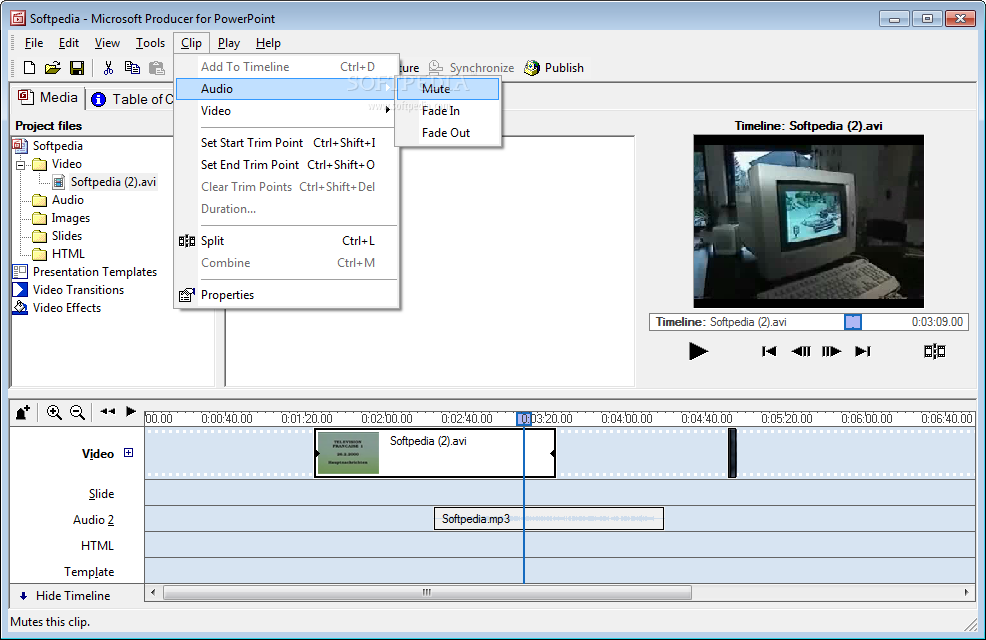Image resolution: width=986 pixels, height=640 pixels.
Task: Open the Tools menu
Action: point(150,43)
